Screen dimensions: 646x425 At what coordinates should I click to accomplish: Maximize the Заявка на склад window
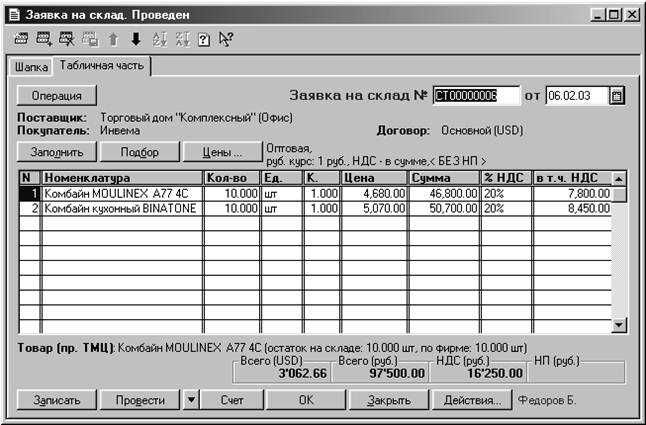[x=613, y=15]
